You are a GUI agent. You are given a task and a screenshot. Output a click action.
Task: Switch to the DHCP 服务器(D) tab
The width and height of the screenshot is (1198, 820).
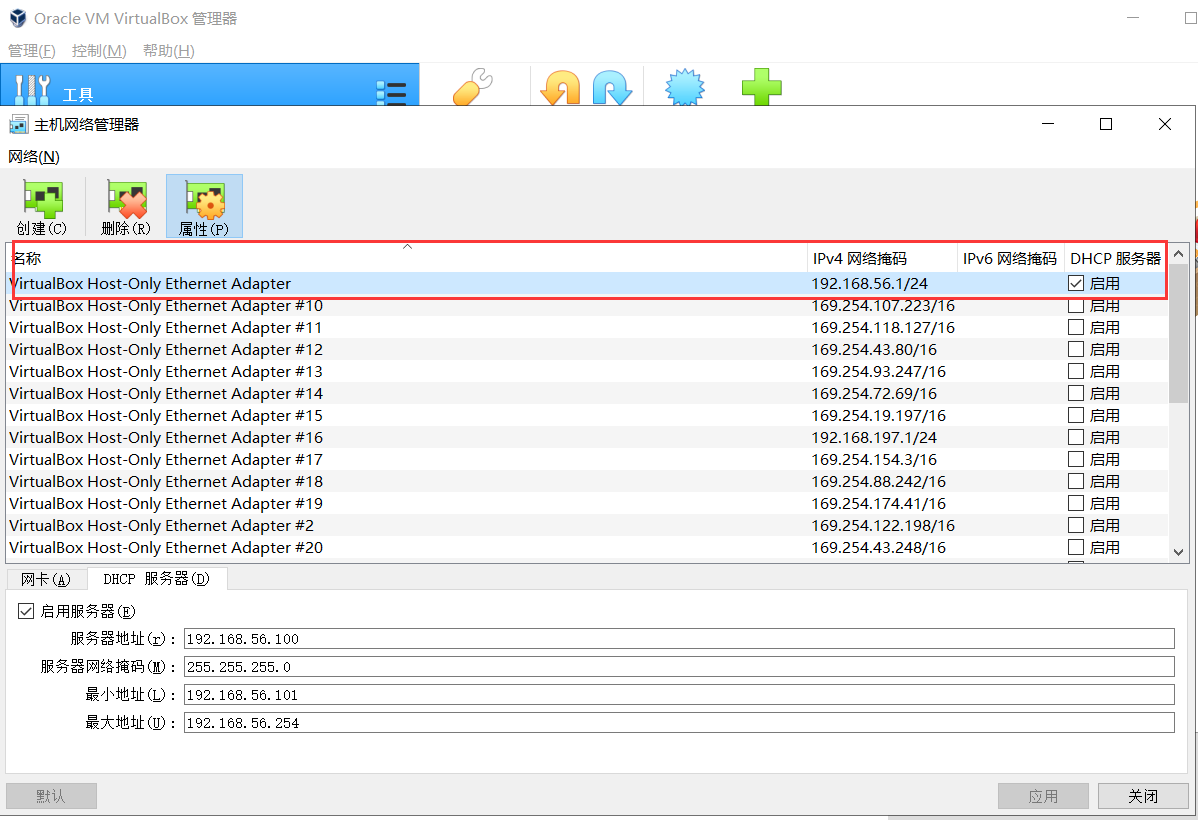pos(156,579)
